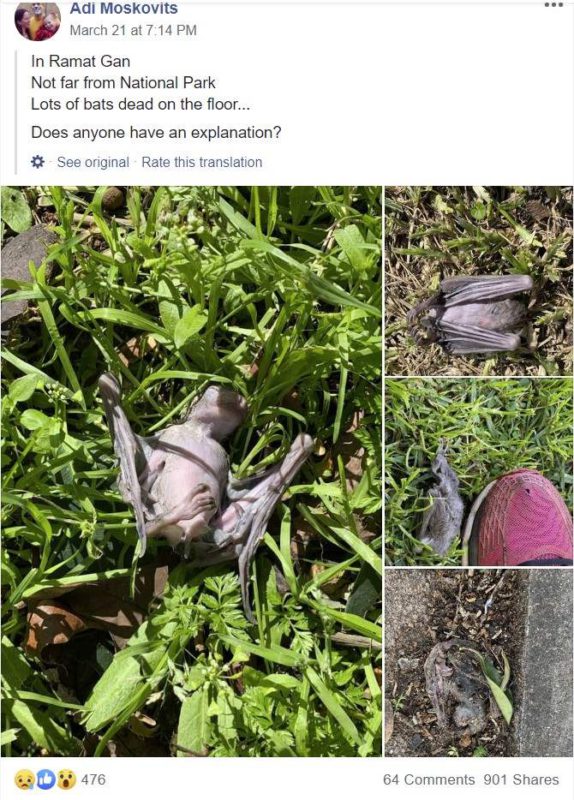Open the three-dot post options menu

pos(553,5)
